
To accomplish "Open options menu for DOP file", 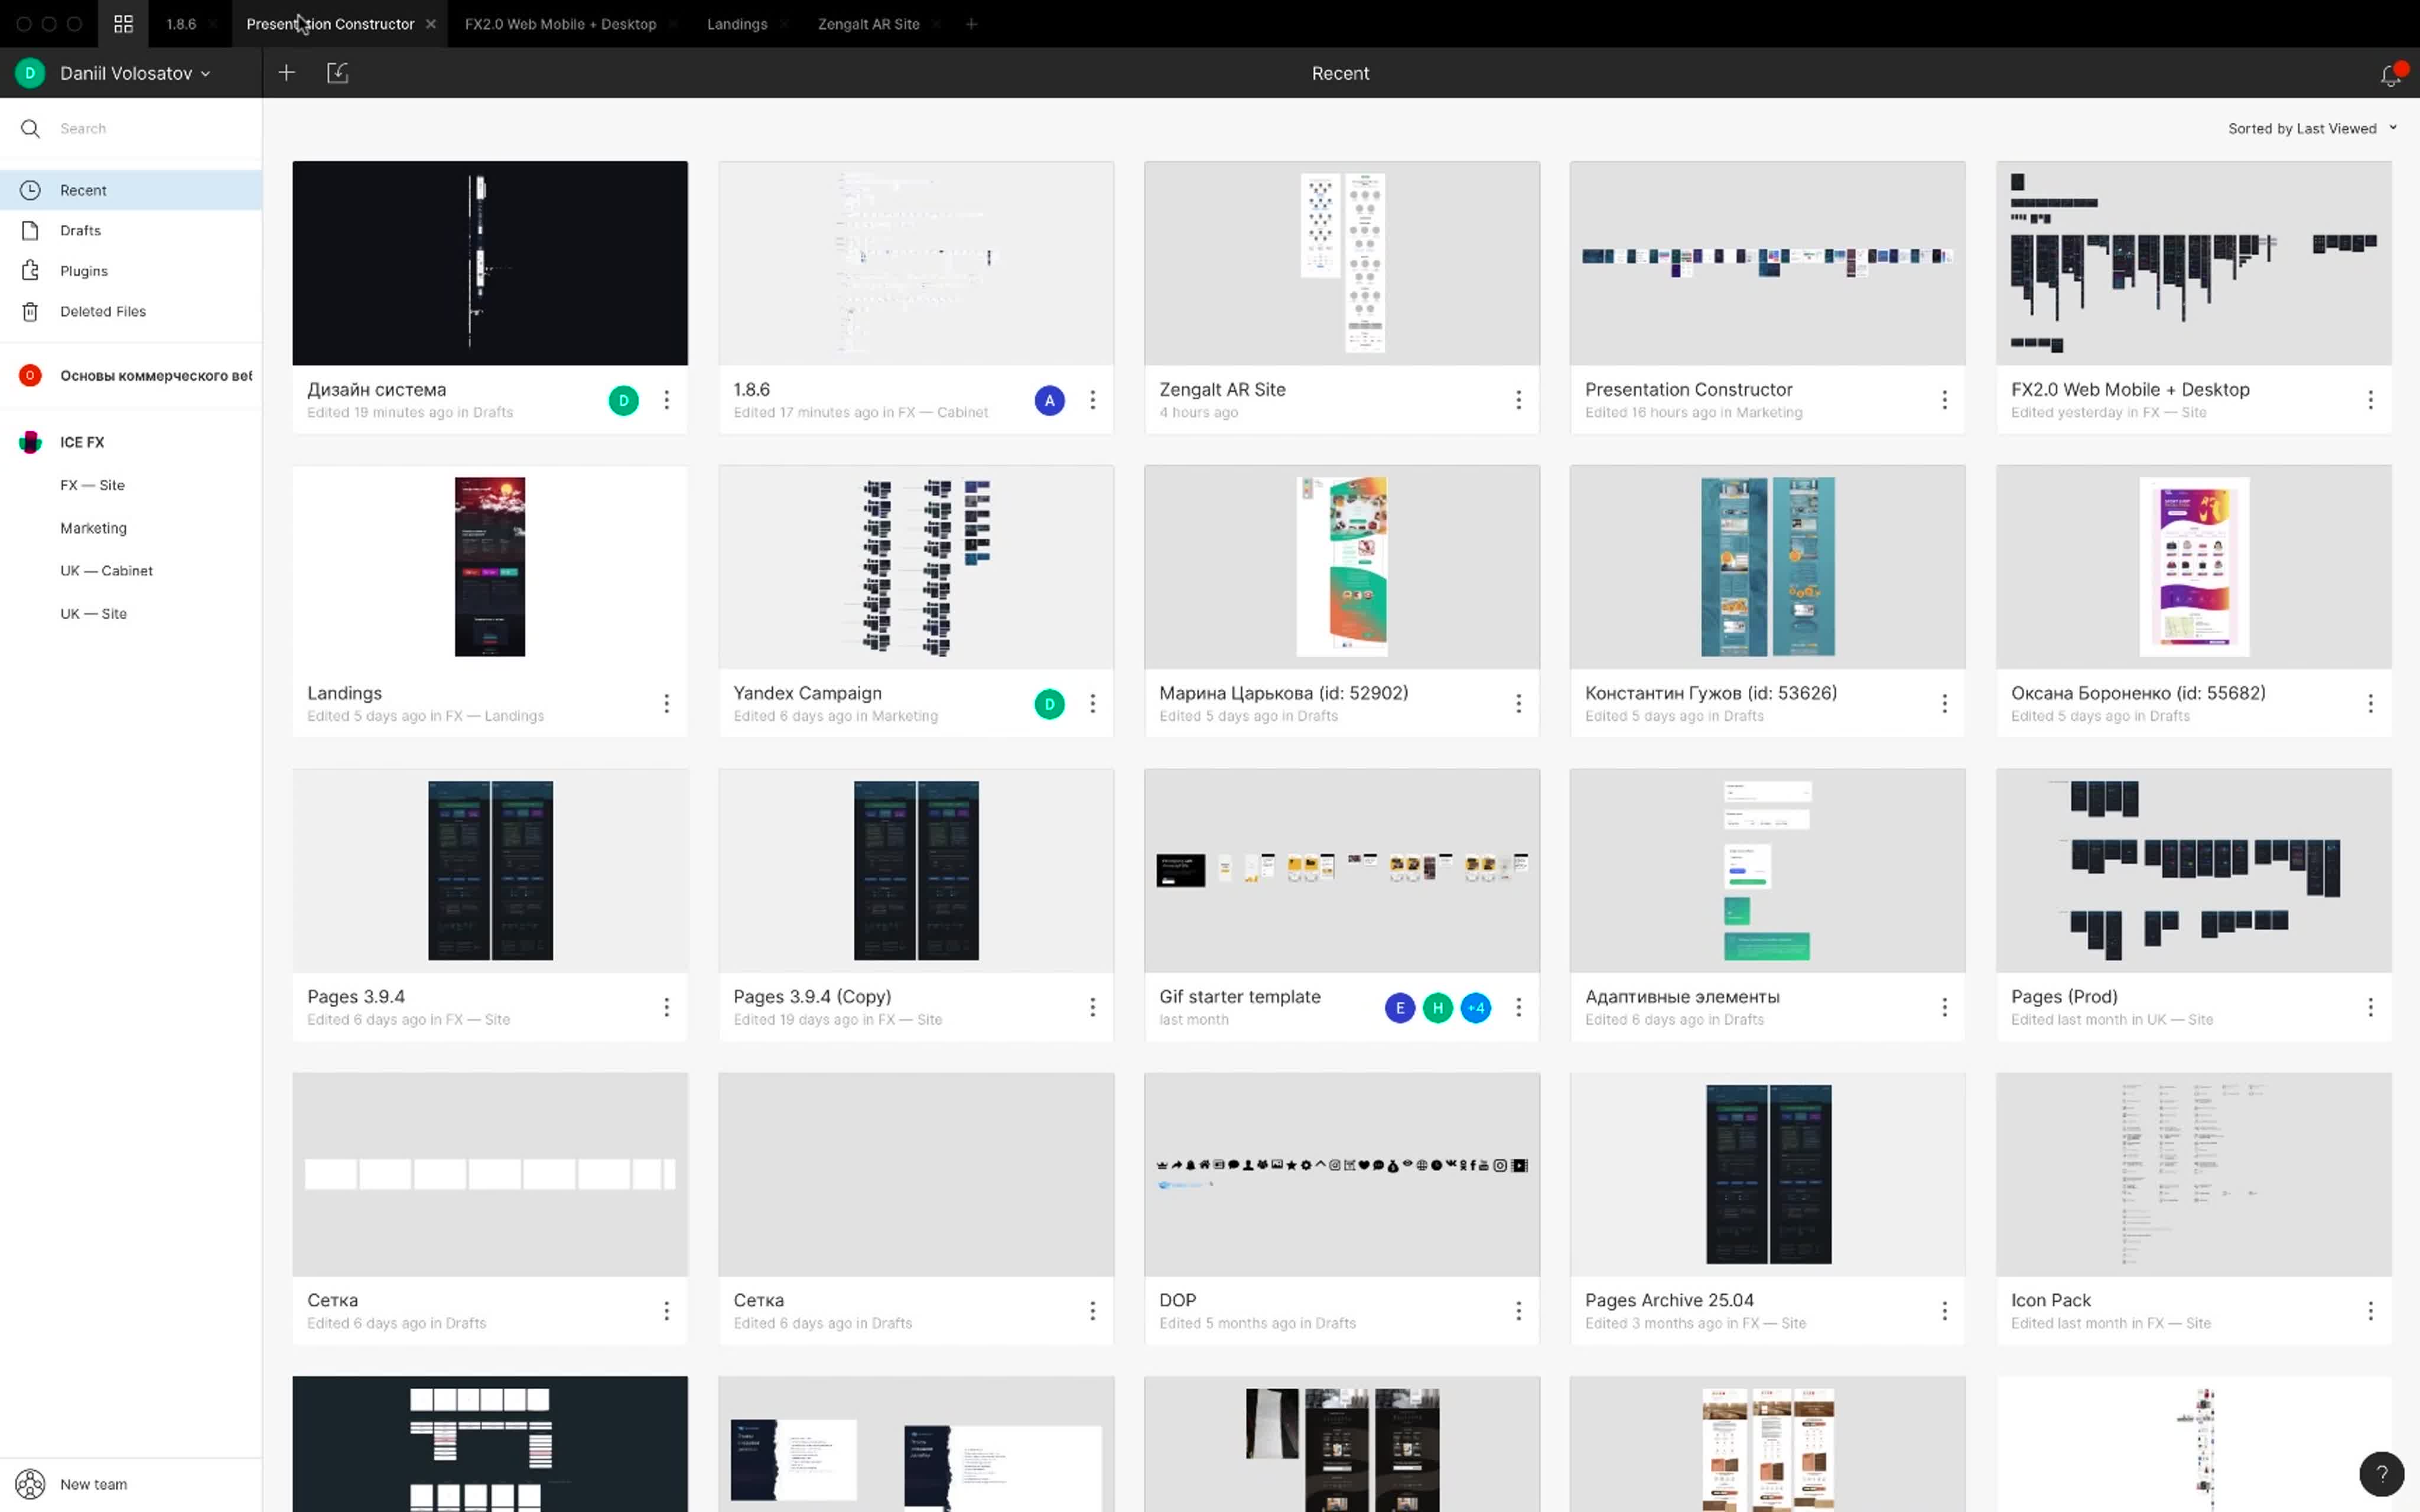I will pos(1518,1311).
